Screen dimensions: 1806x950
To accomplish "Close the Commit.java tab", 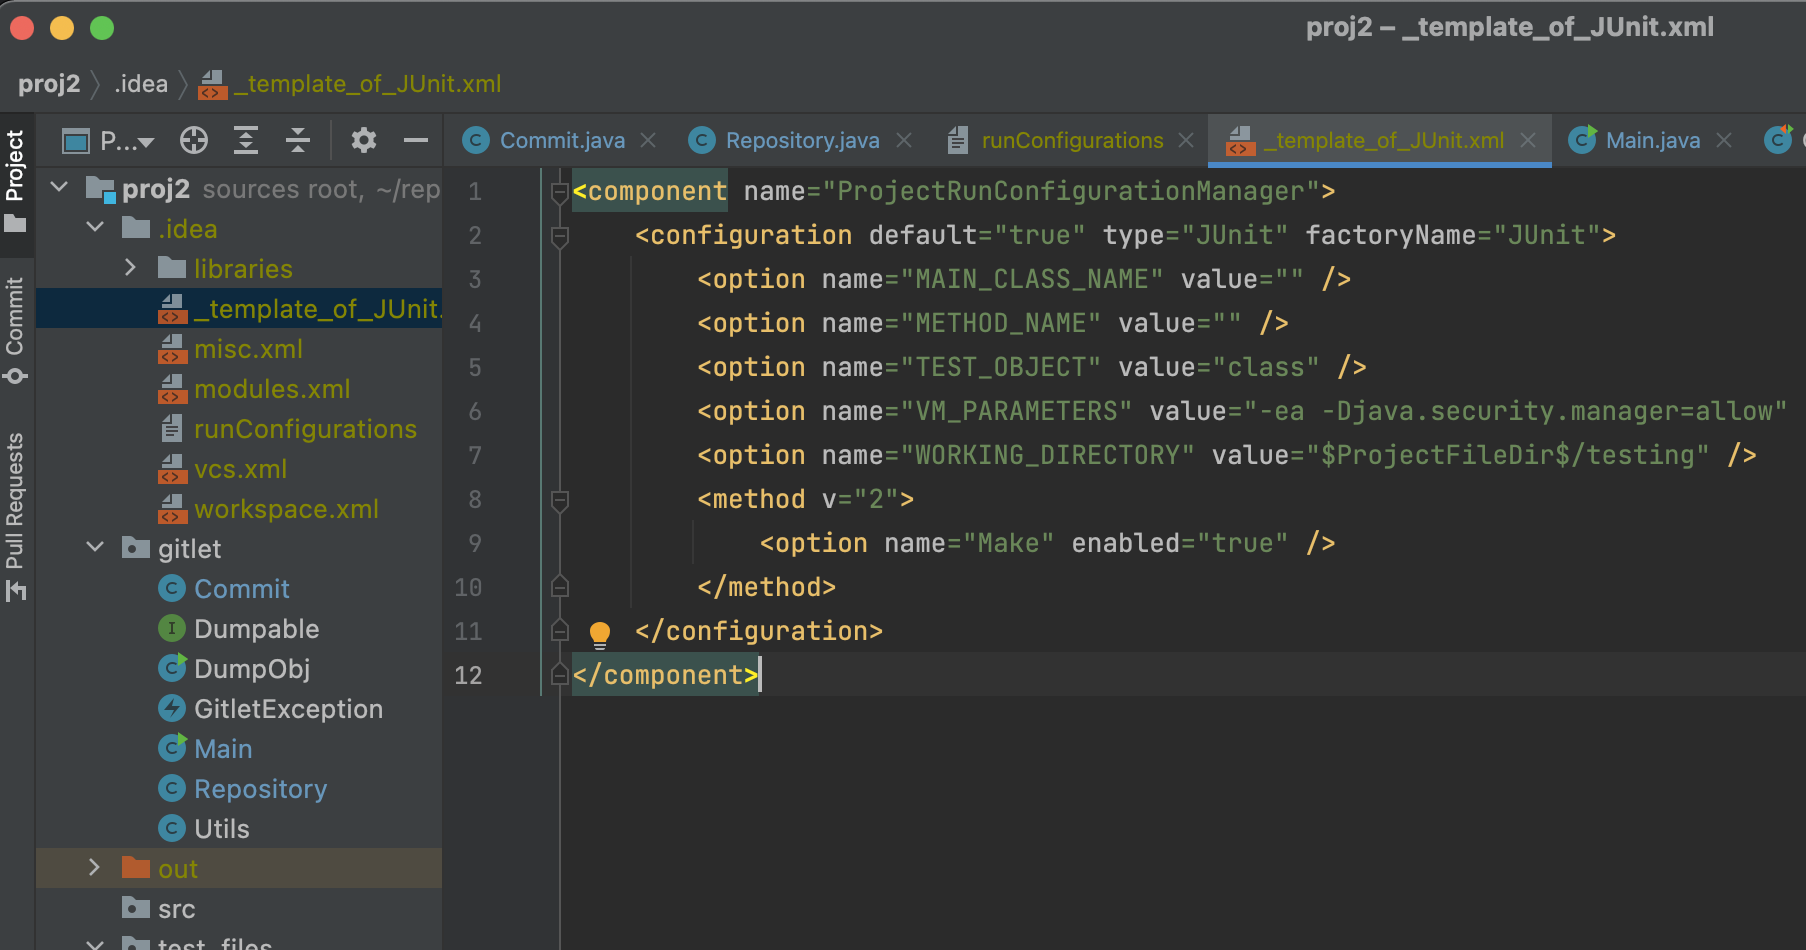I will coord(648,141).
